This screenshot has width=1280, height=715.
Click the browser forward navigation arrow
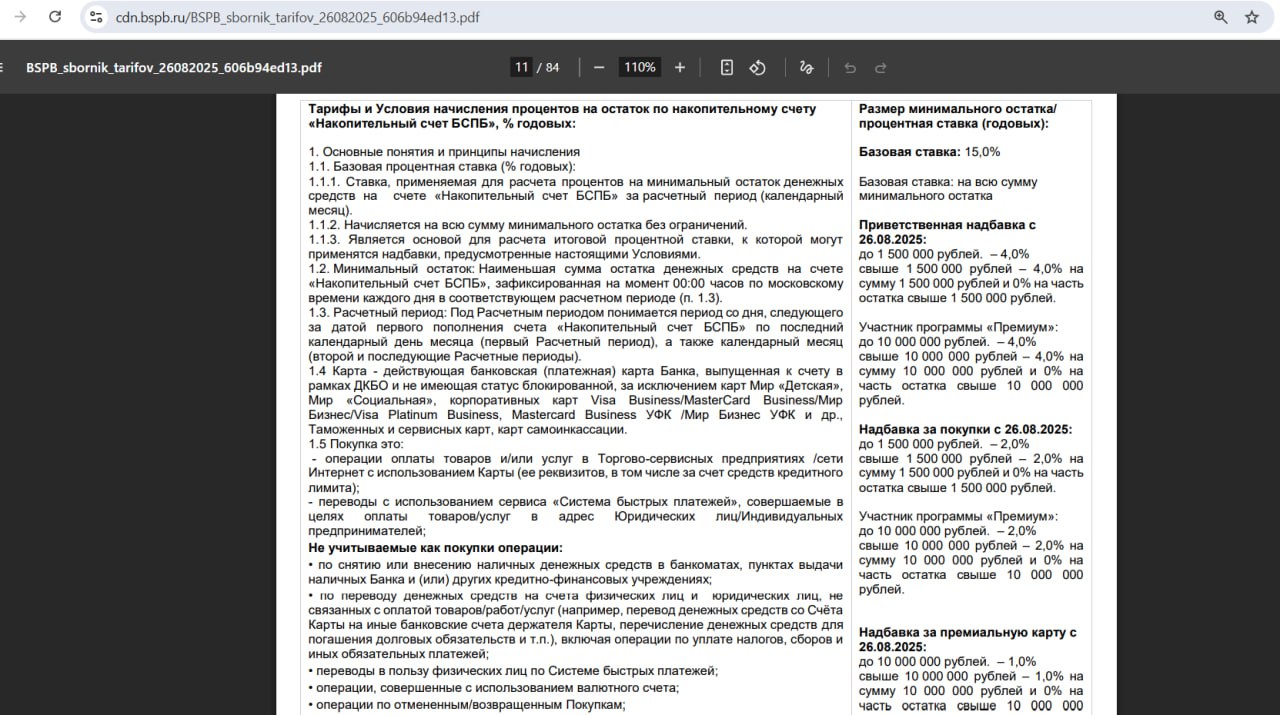tap(20, 17)
